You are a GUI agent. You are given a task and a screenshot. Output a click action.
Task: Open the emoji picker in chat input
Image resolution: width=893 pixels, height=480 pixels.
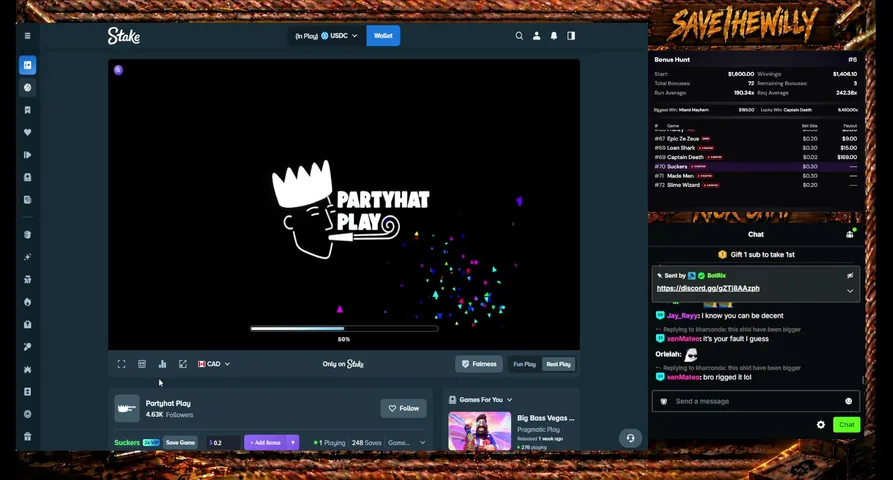point(849,401)
